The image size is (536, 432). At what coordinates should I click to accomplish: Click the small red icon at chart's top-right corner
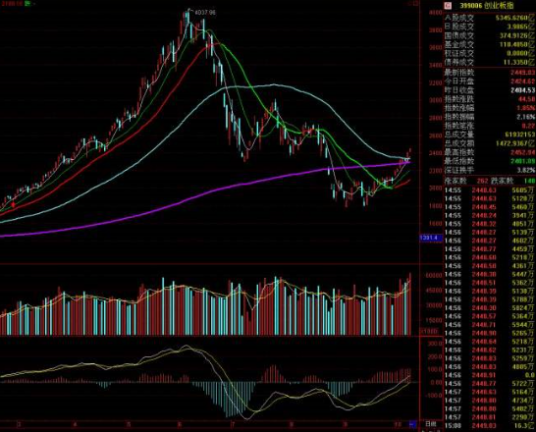[x=415, y=3]
